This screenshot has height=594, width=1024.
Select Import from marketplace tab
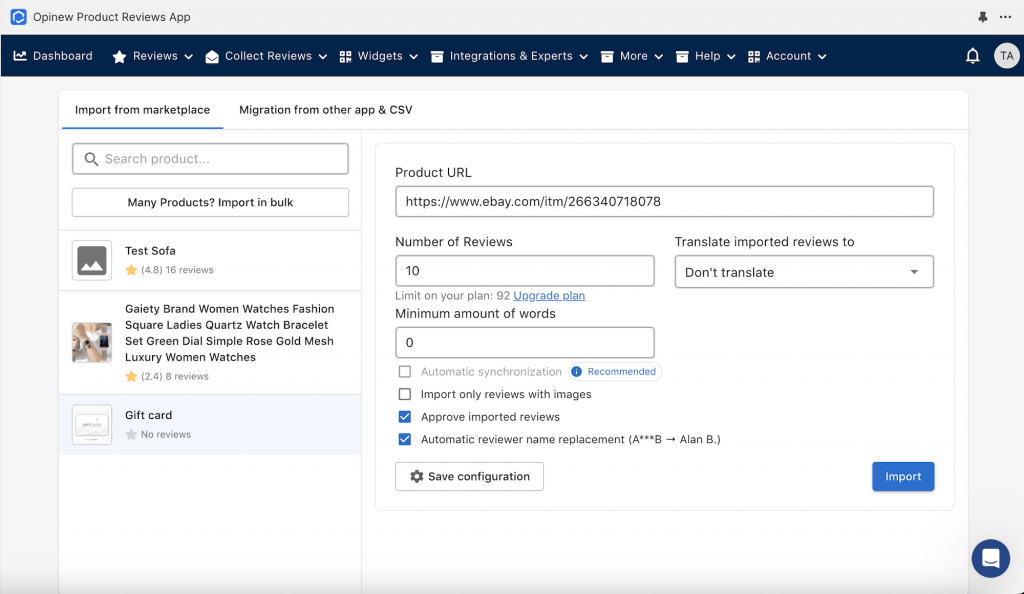point(142,110)
